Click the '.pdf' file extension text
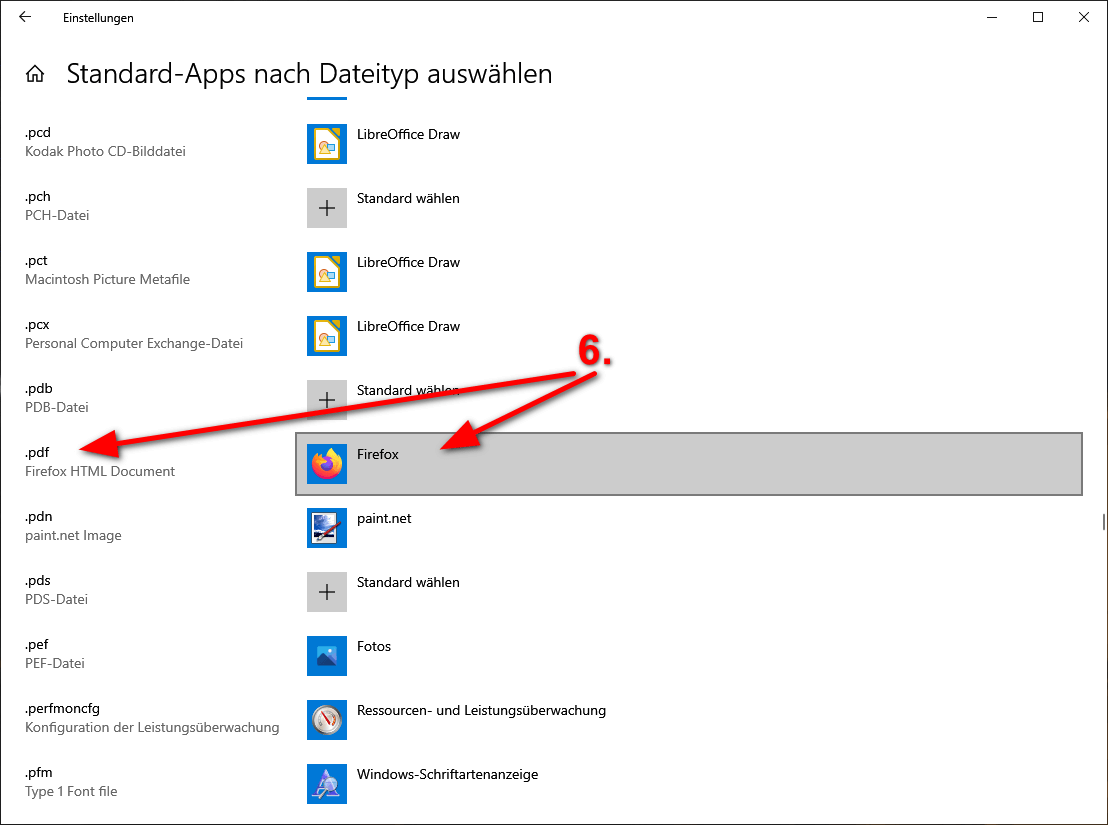1108x825 pixels. 37,453
